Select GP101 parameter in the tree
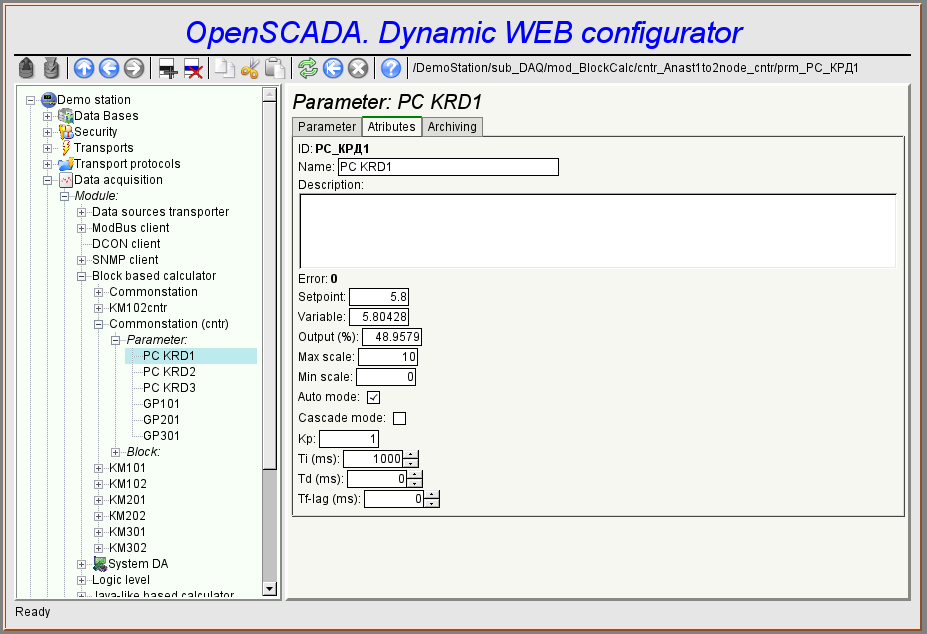Screen dimensions: 927x634 click(x=161, y=403)
